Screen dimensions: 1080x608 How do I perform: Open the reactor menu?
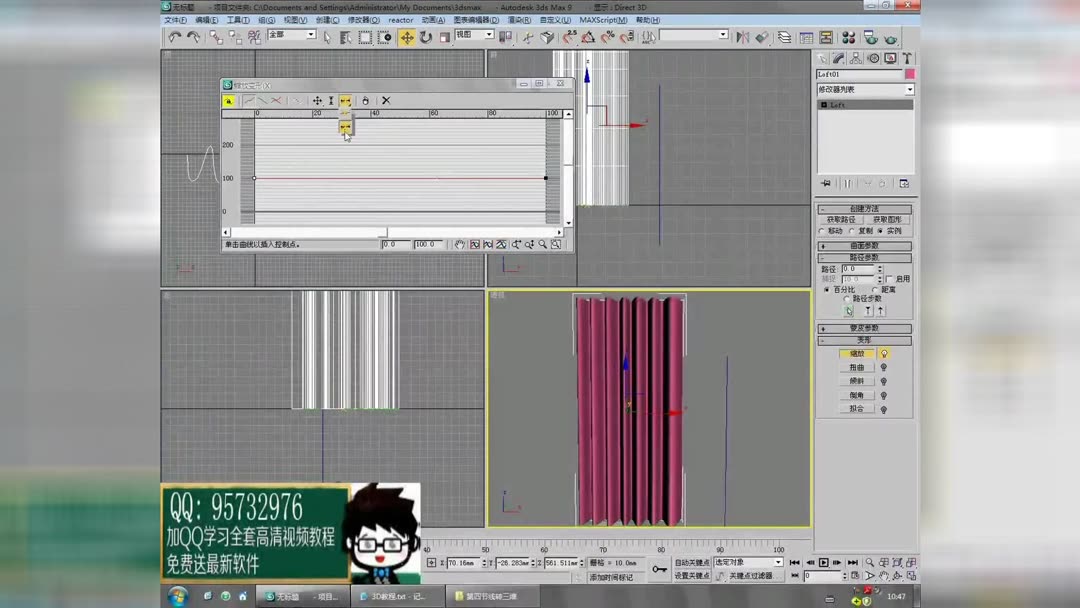click(x=399, y=20)
